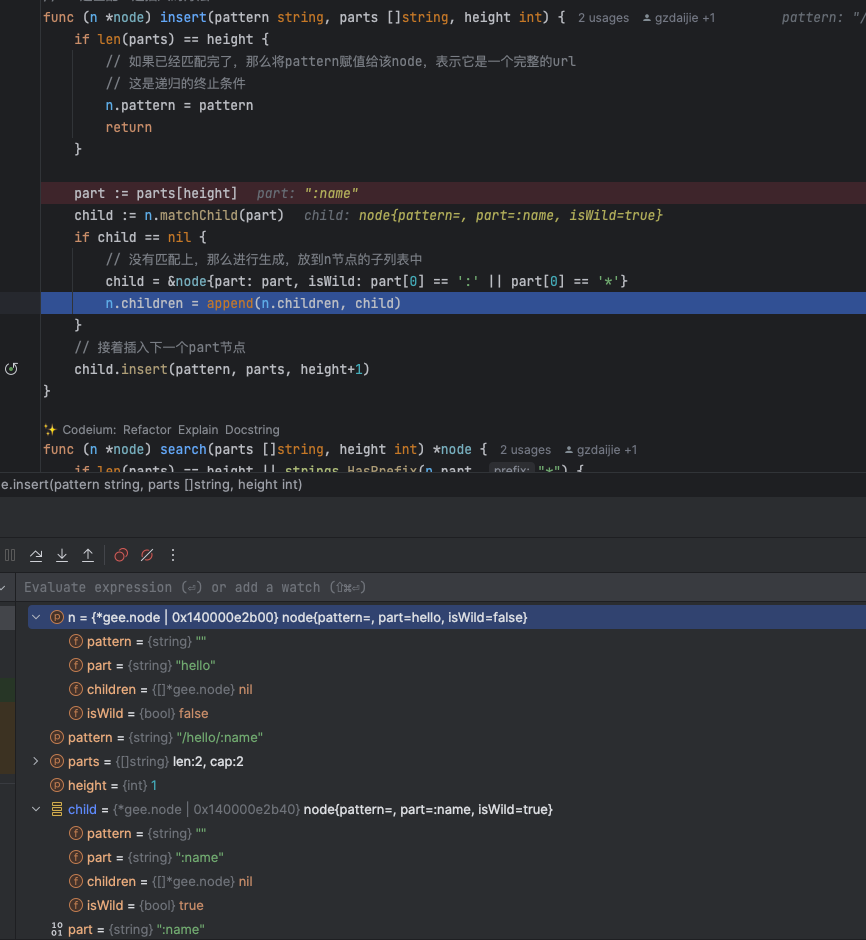The width and height of the screenshot is (866, 940).
Task: Collapse the child variable node
Action: [36, 809]
